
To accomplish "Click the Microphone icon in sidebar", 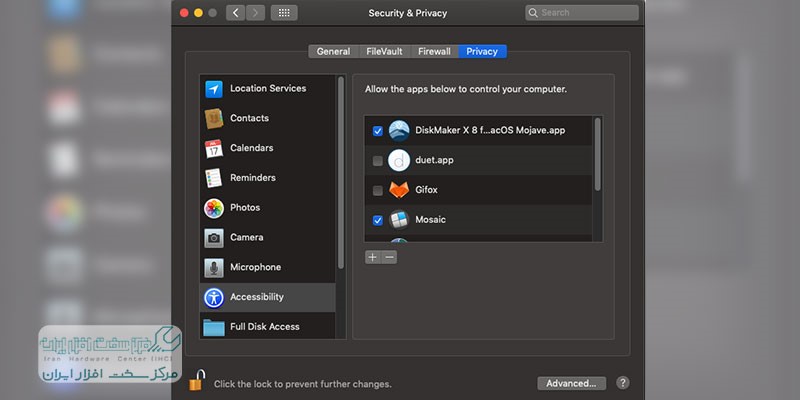I will 214,267.
